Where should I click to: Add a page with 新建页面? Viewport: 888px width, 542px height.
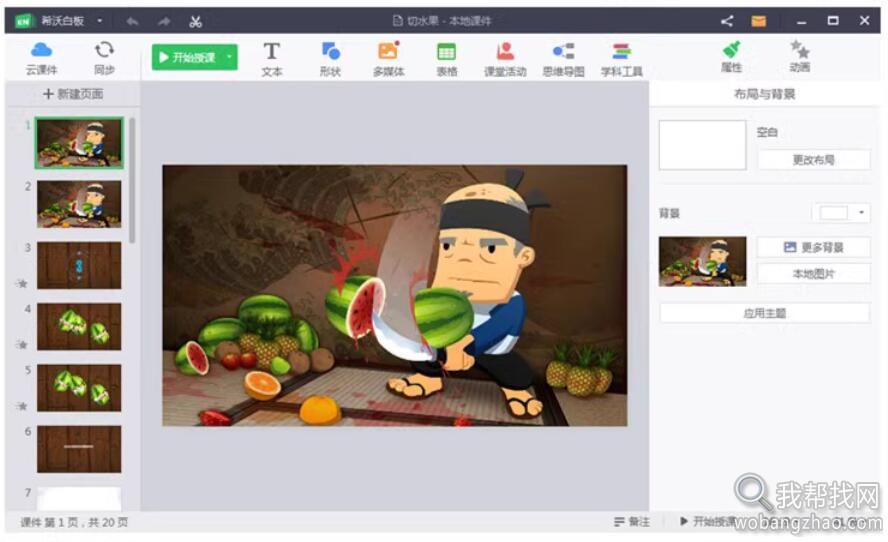pos(73,94)
